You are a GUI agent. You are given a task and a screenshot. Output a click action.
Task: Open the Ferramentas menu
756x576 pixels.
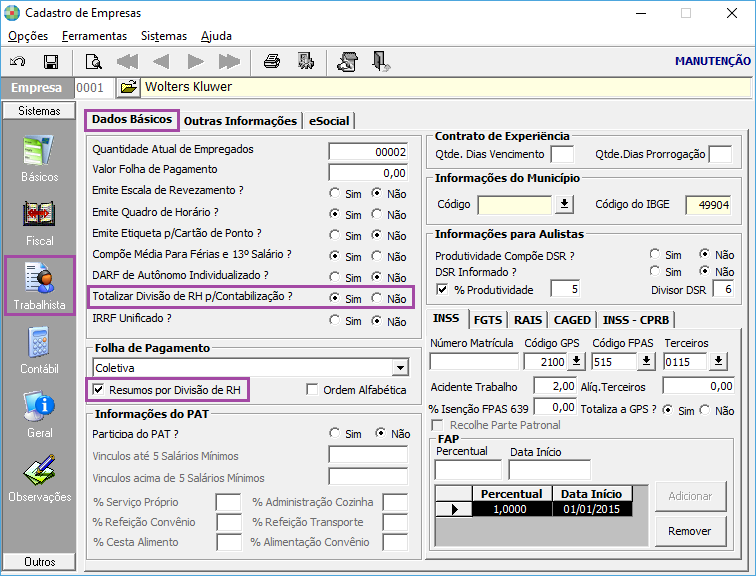coord(94,36)
